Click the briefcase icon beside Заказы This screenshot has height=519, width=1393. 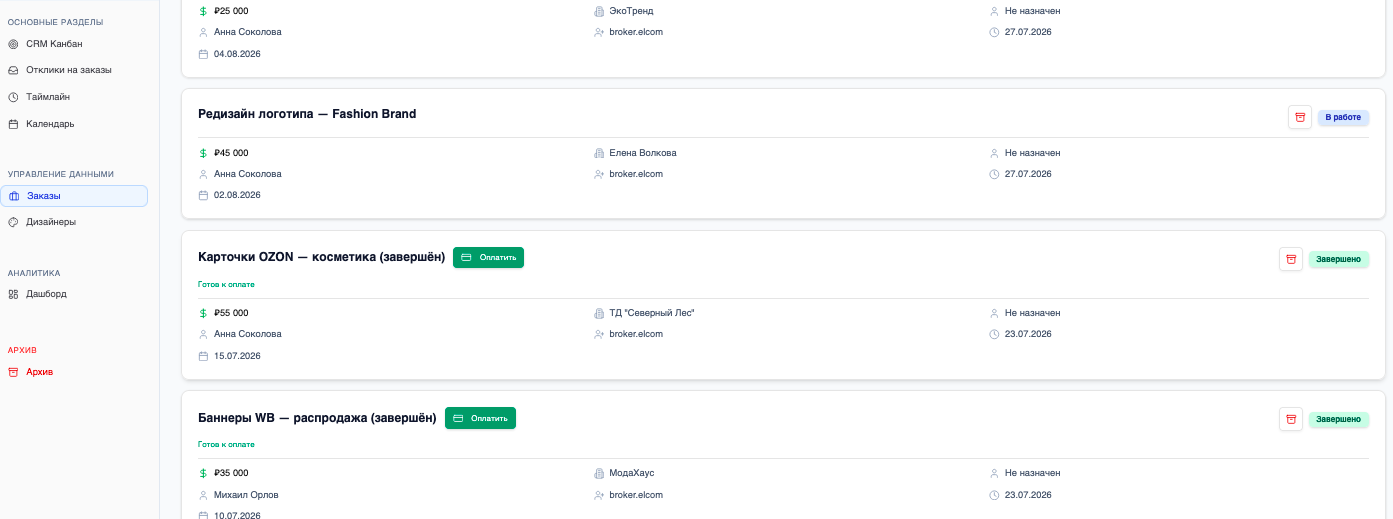14,196
